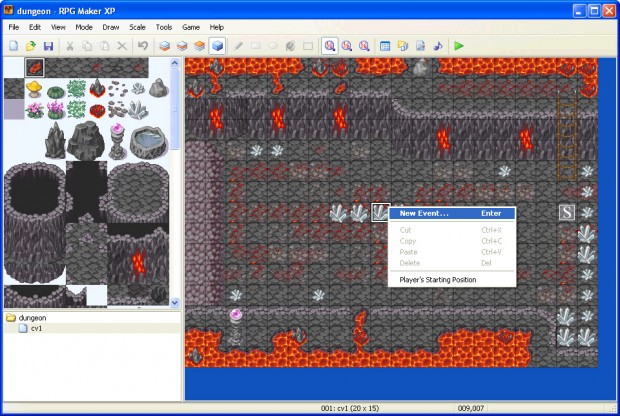Click the 009,007 coordinates in status bar
The image size is (620, 416).
click(471, 408)
